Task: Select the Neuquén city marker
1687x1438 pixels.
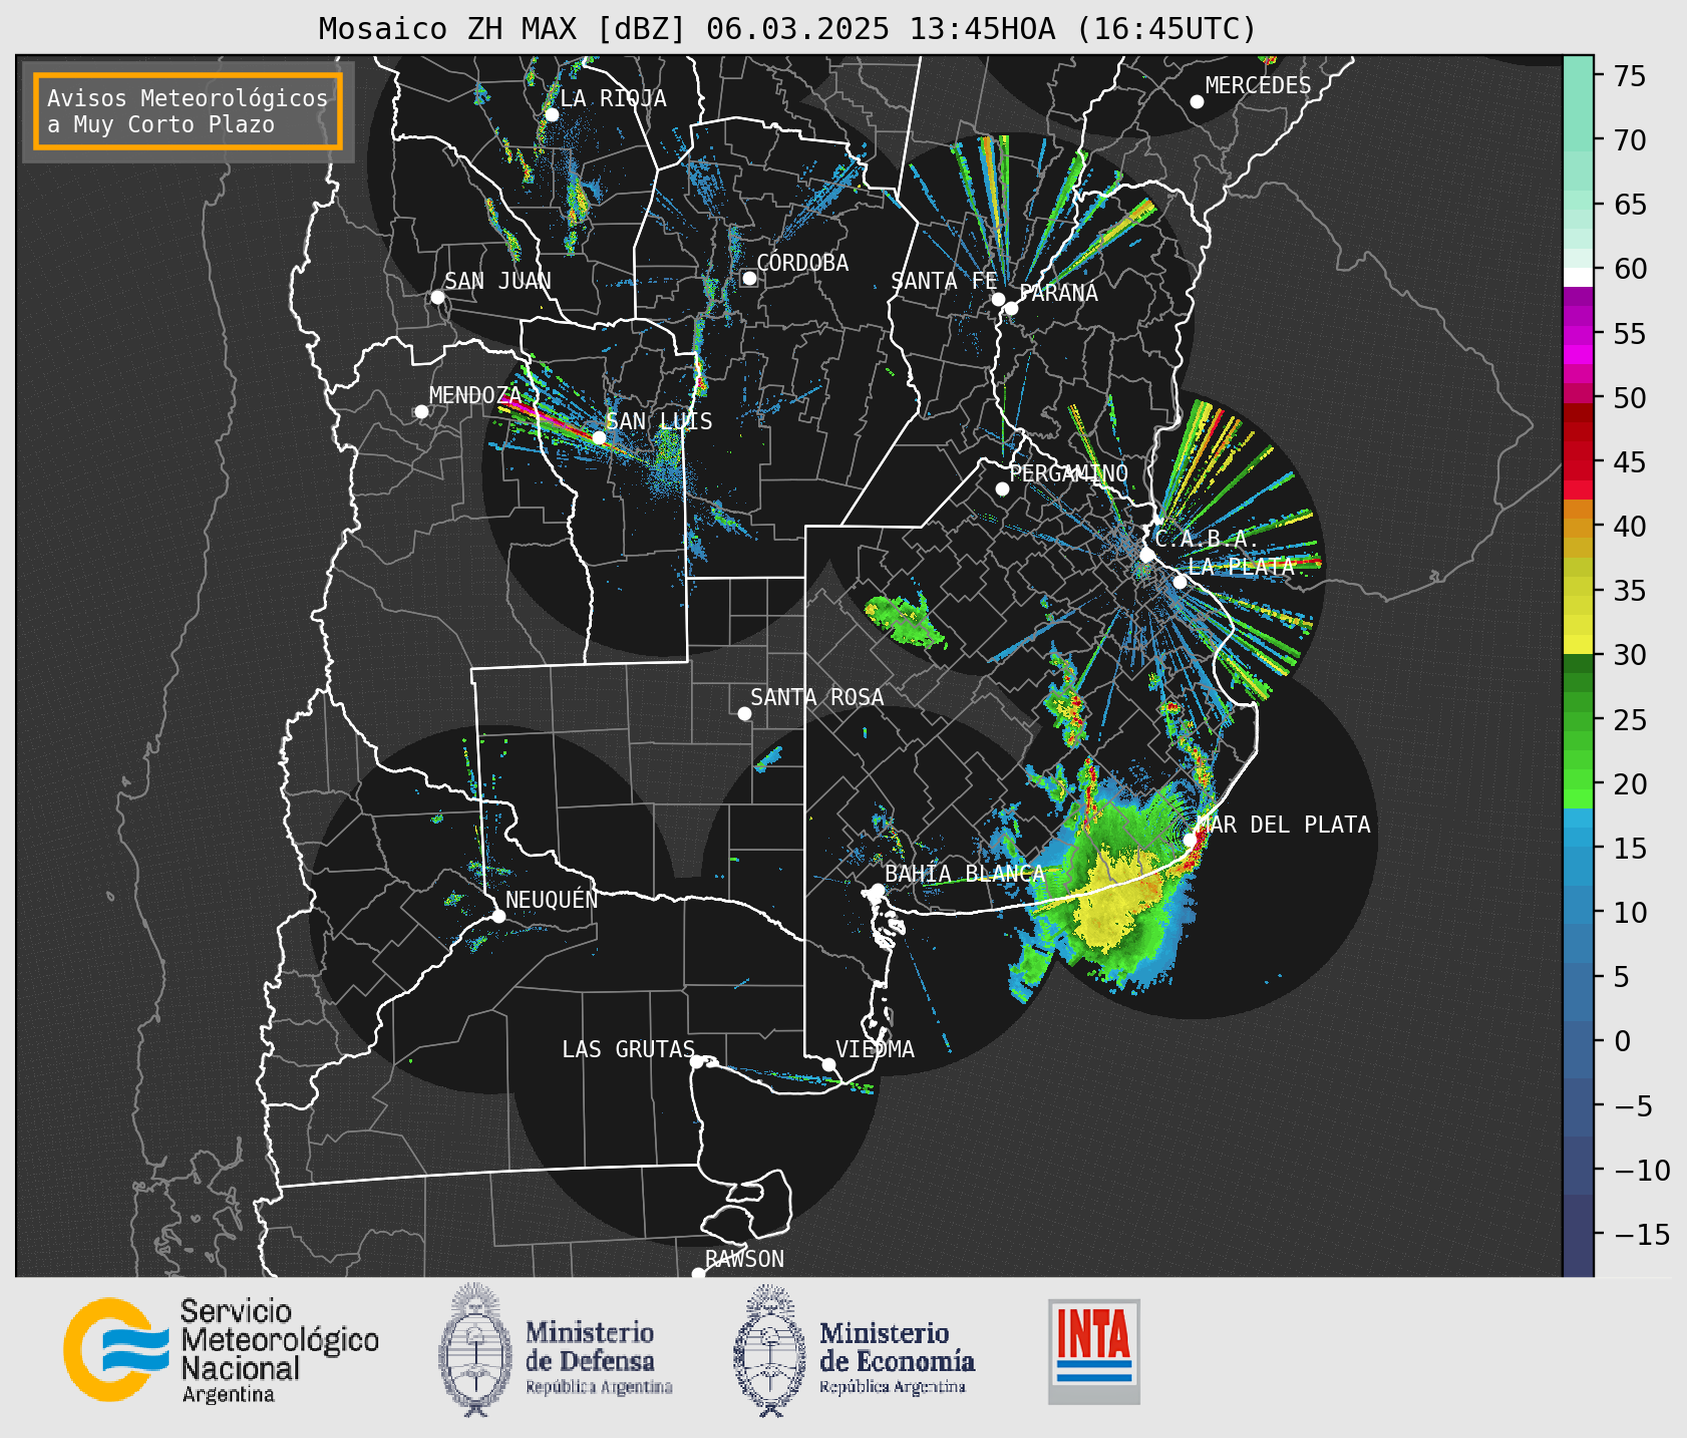Action: (x=498, y=916)
